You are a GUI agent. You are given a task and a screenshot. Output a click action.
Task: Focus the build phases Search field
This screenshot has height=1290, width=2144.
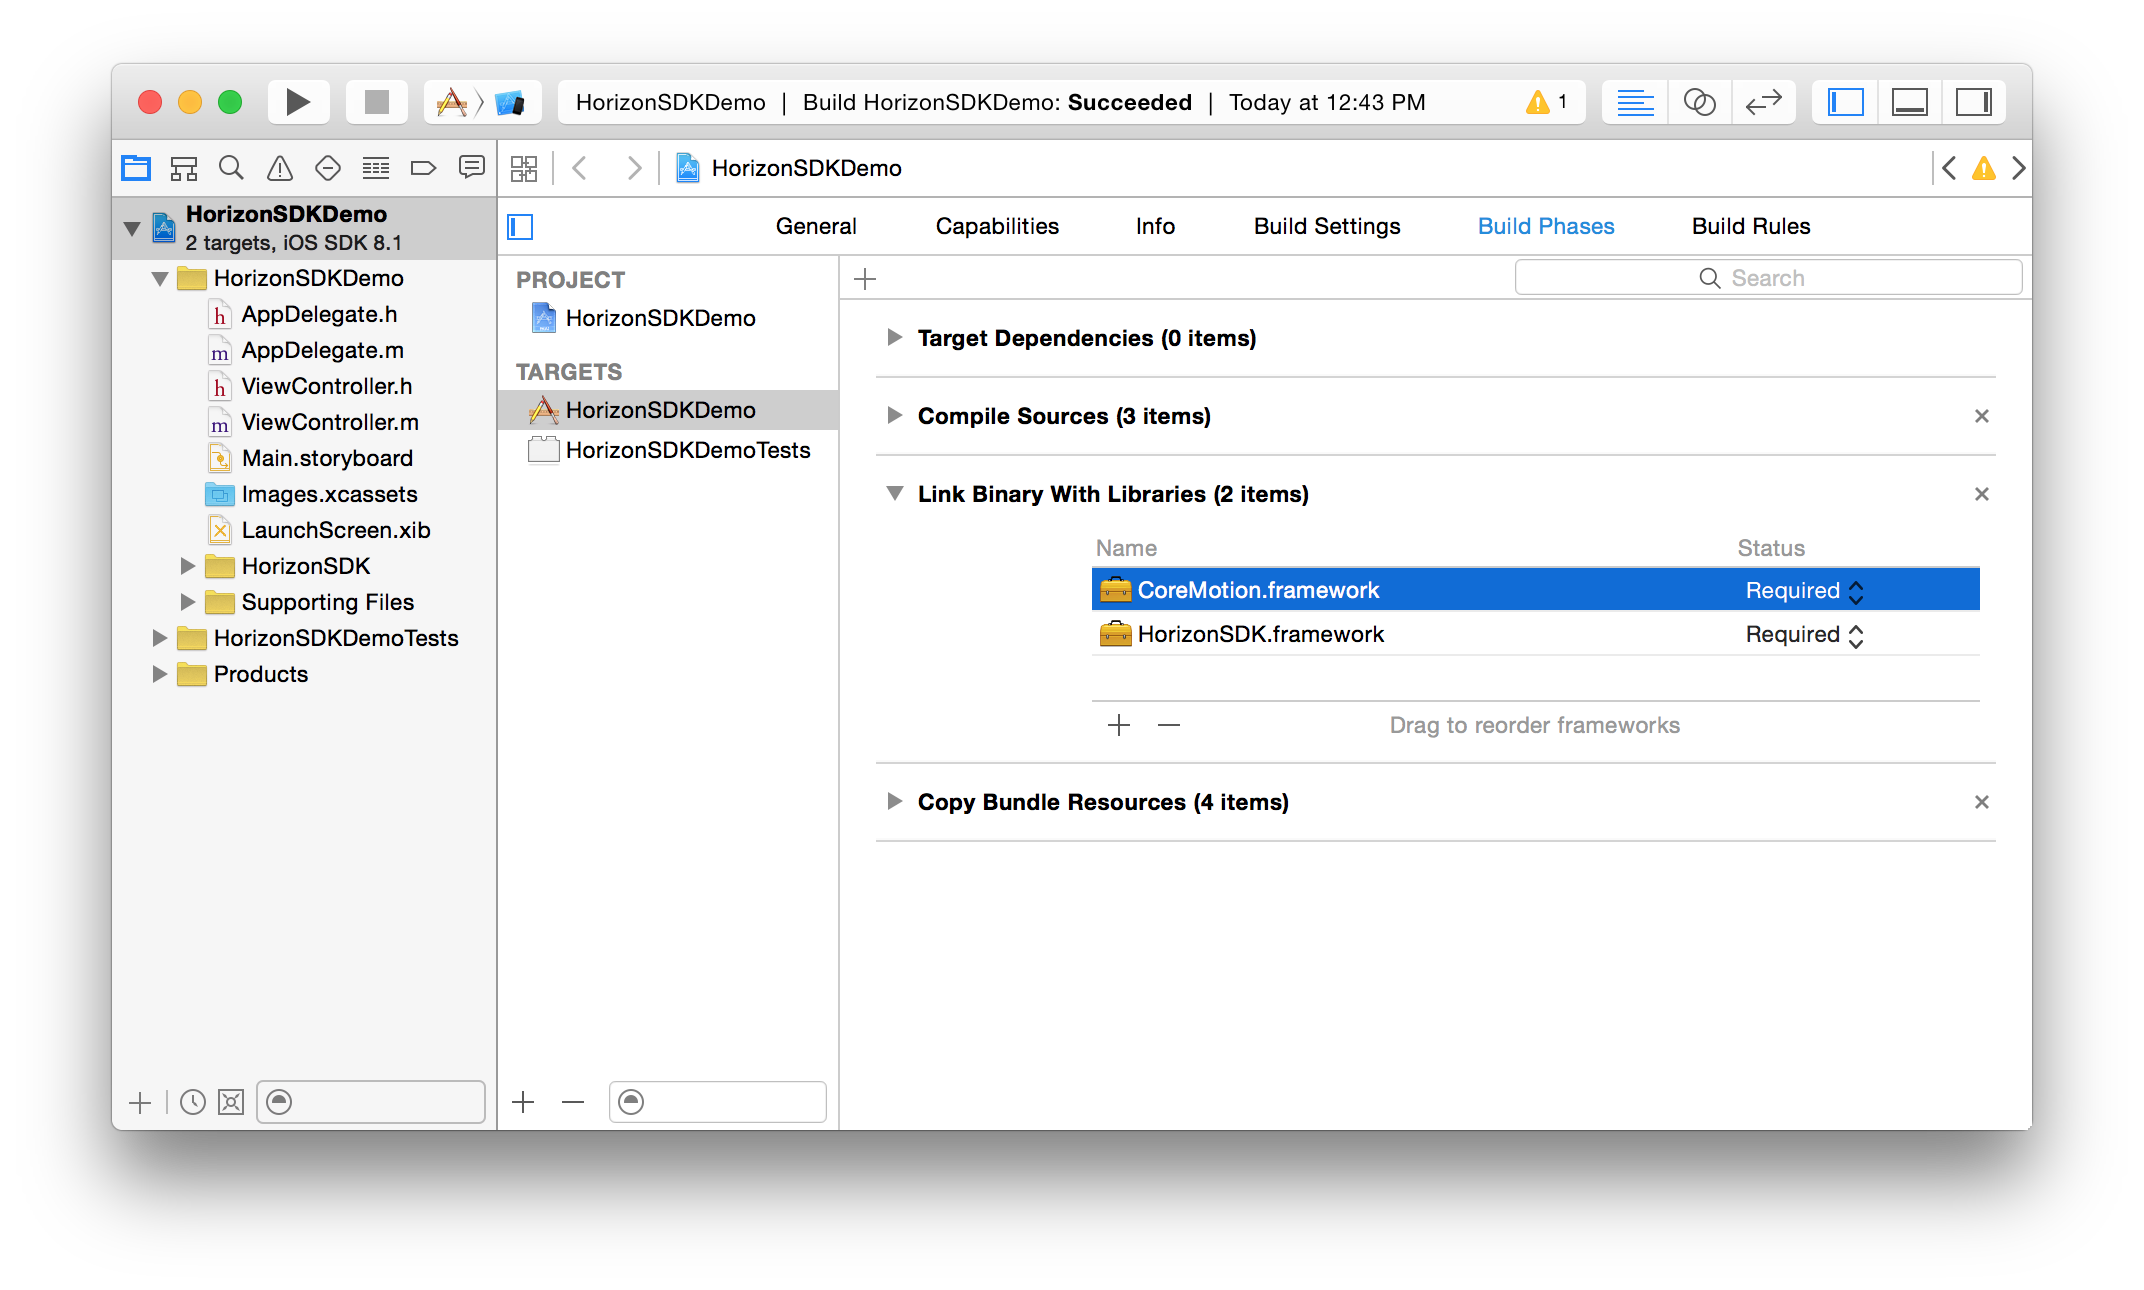pyautogui.click(x=1768, y=278)
